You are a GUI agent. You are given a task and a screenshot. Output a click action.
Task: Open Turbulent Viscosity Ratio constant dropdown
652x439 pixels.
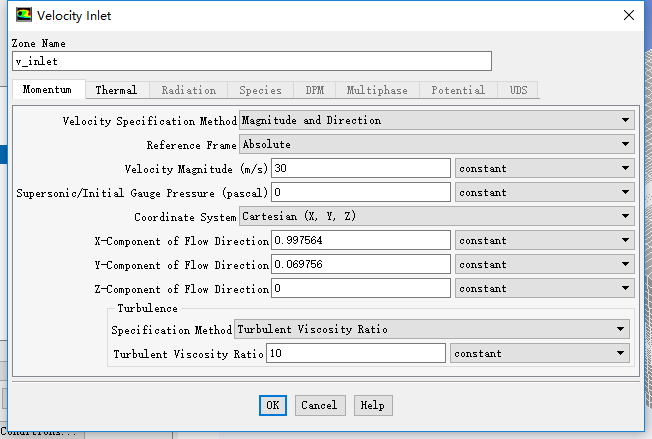pyautogui.click(x=540, y=353)
